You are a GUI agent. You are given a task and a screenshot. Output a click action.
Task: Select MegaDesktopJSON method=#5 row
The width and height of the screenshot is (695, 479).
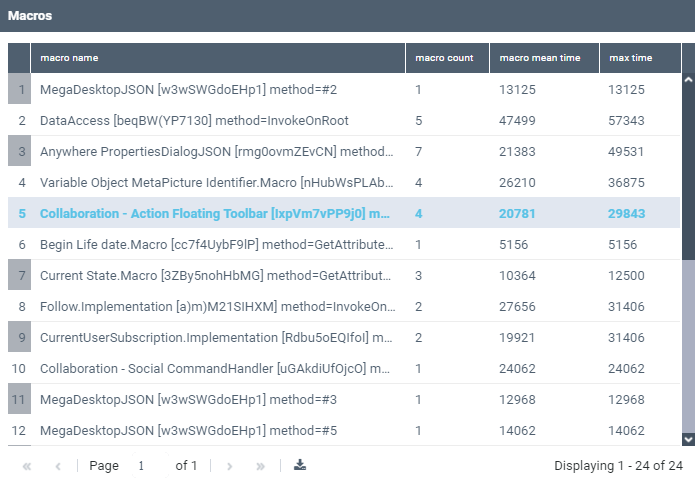pos(217,431)
